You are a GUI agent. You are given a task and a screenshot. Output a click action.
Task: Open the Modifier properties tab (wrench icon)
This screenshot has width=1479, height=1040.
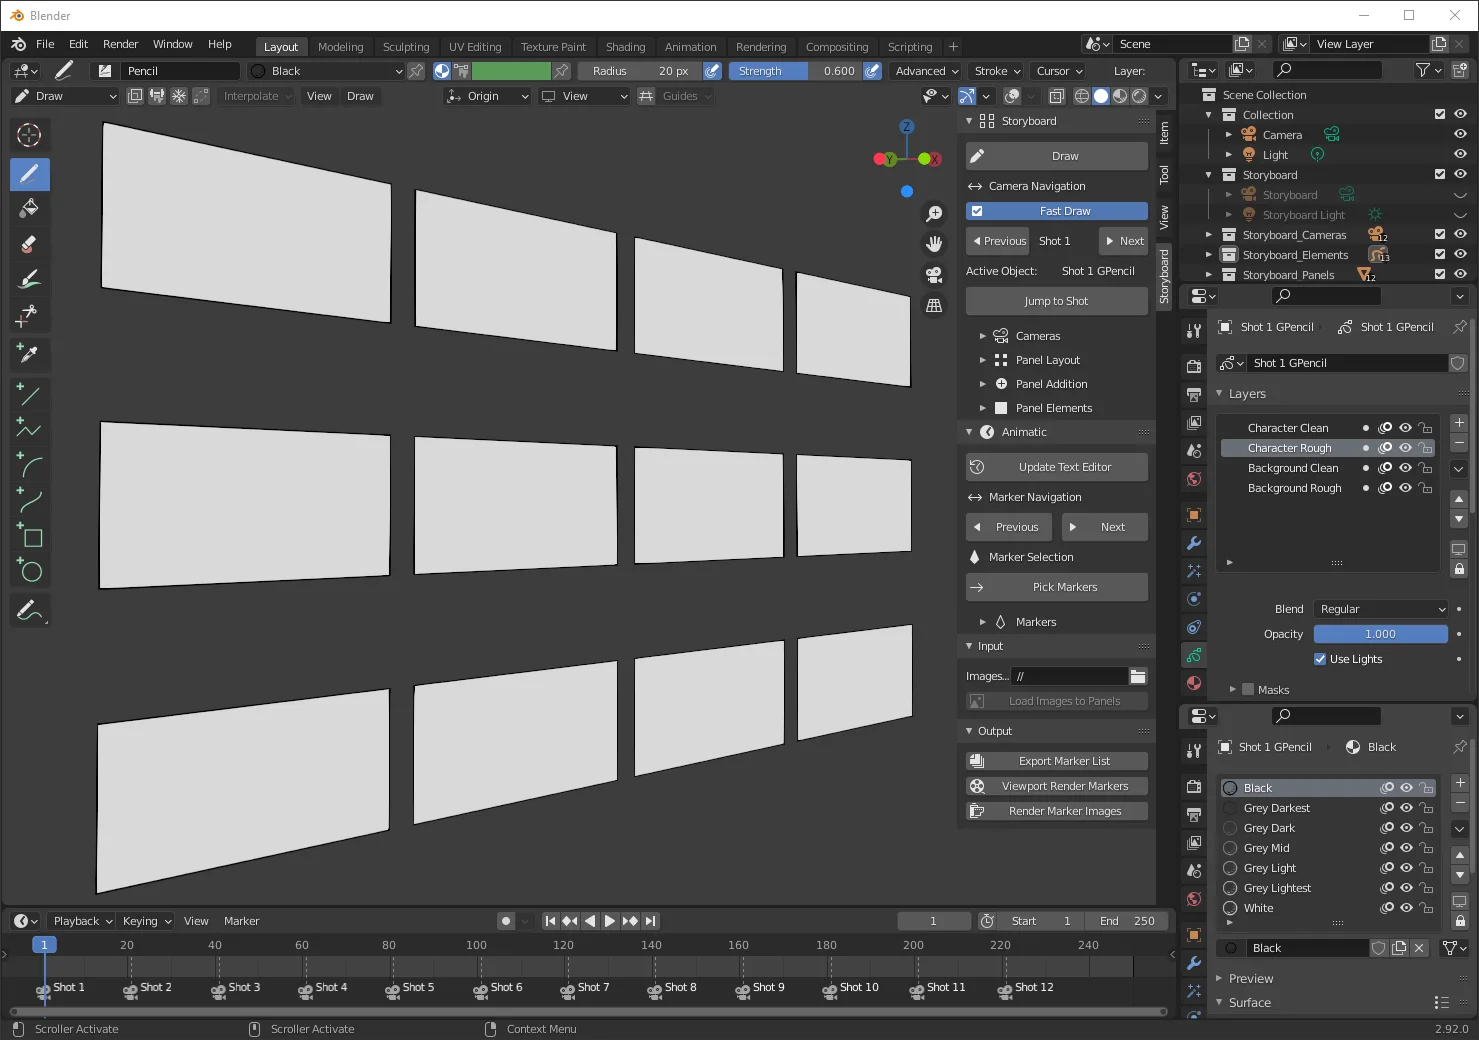(x=1192, y=543)
